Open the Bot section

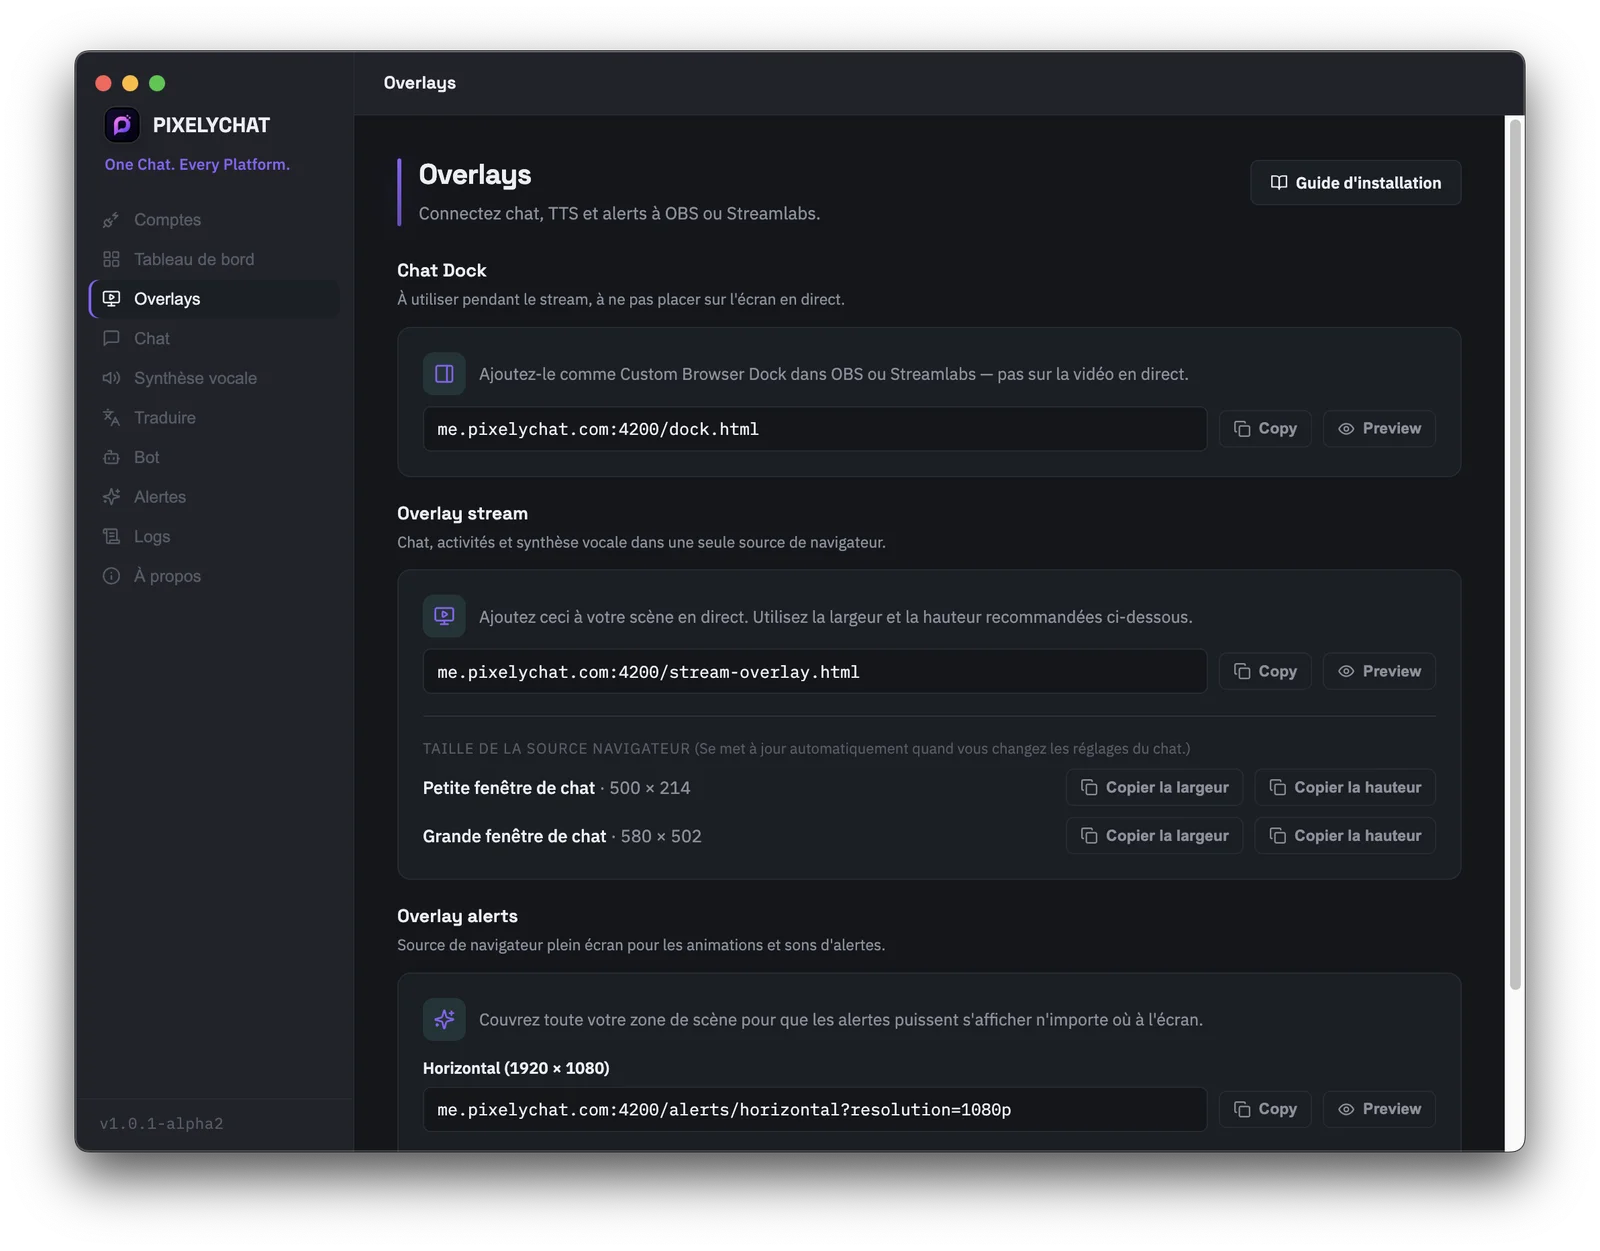(x=214, y=457)
